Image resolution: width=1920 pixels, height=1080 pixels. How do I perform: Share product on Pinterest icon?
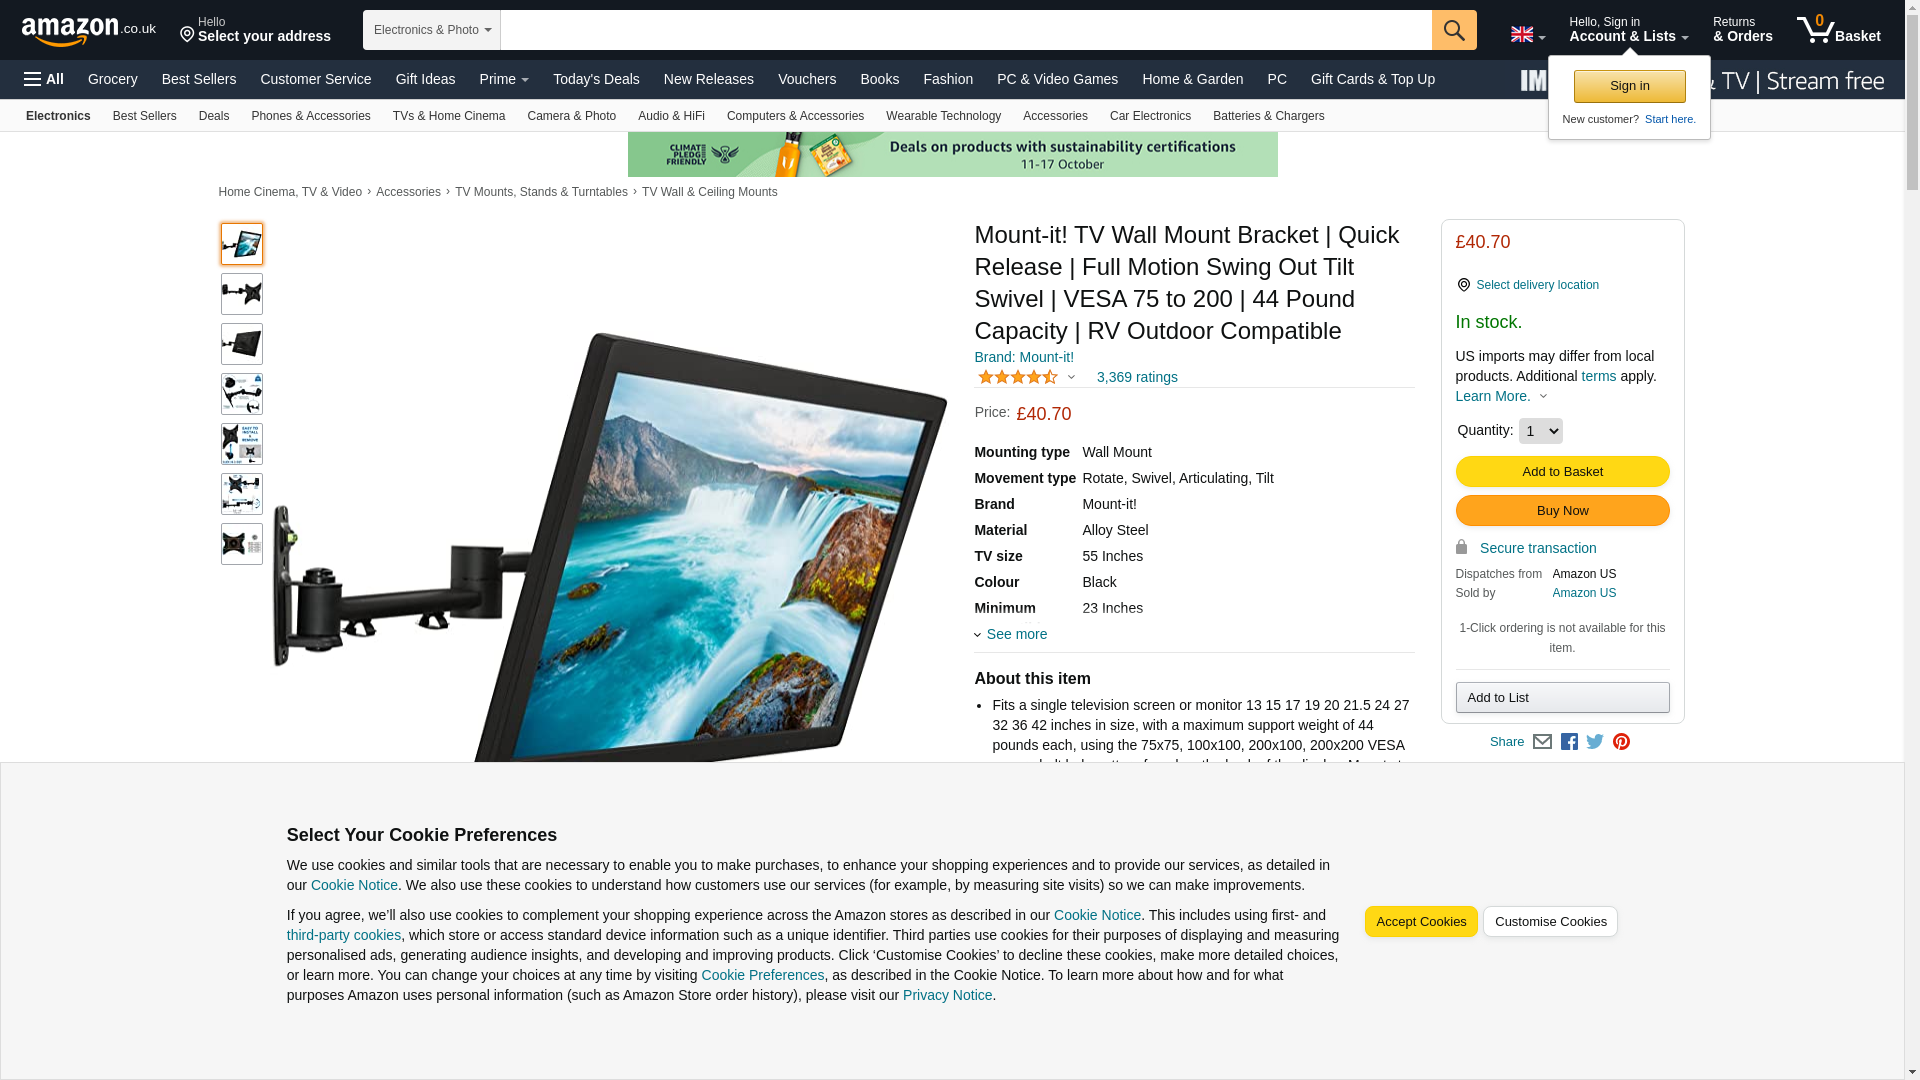click(x=1621, y=742)
